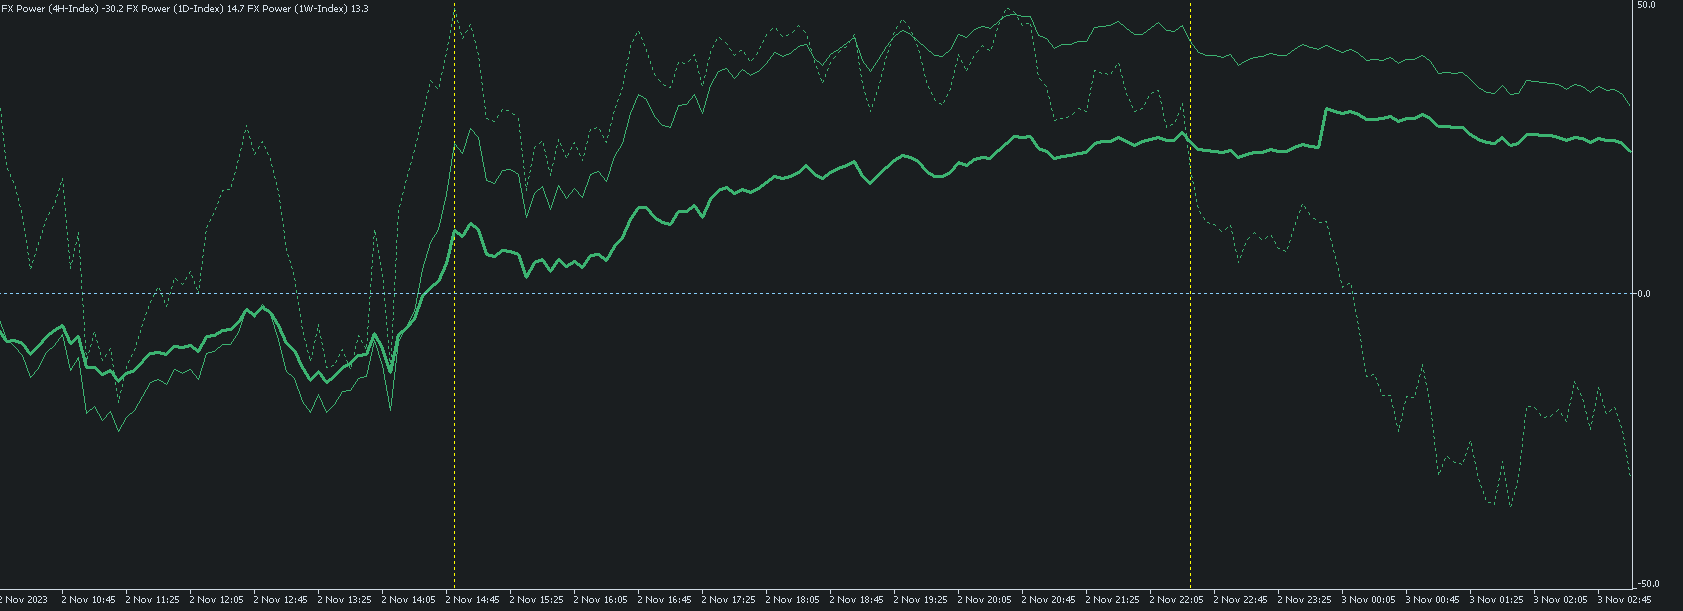
Task: Click the FX Power (4H-Index) -30.2 label
Action: pos(62,8)
